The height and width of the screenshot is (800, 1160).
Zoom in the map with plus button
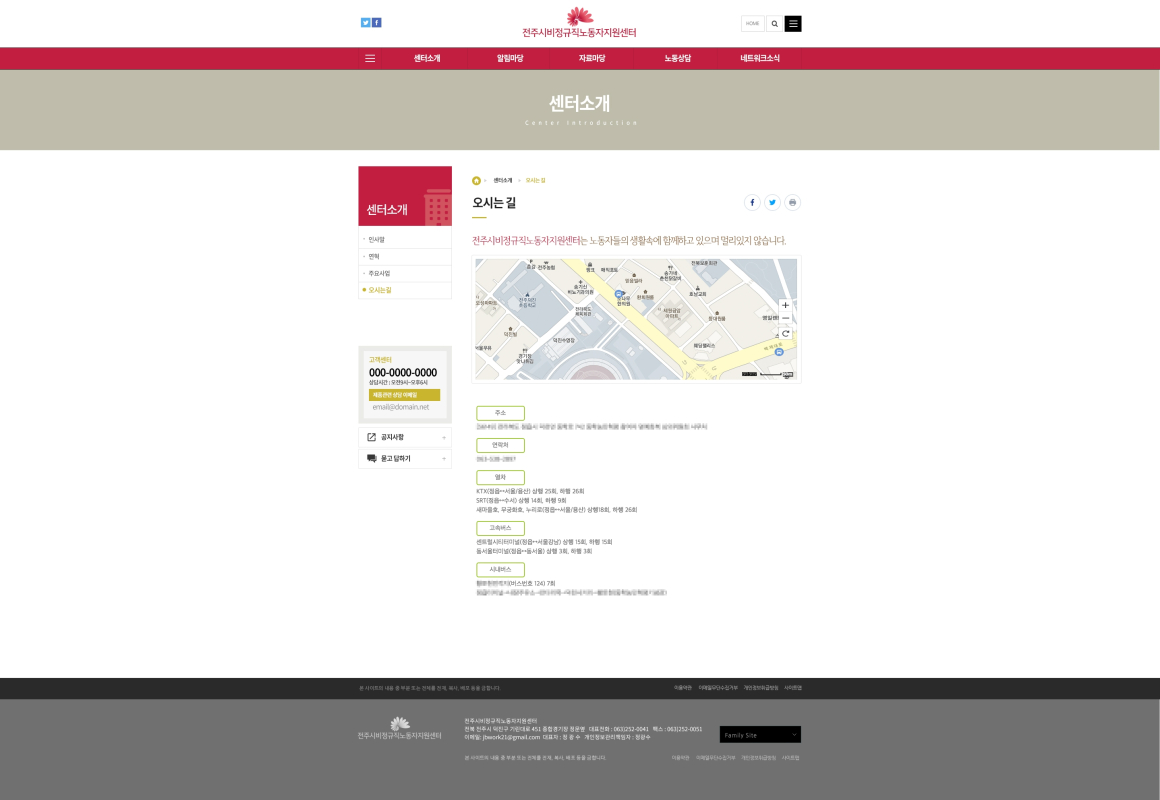[x=785, y=305]
